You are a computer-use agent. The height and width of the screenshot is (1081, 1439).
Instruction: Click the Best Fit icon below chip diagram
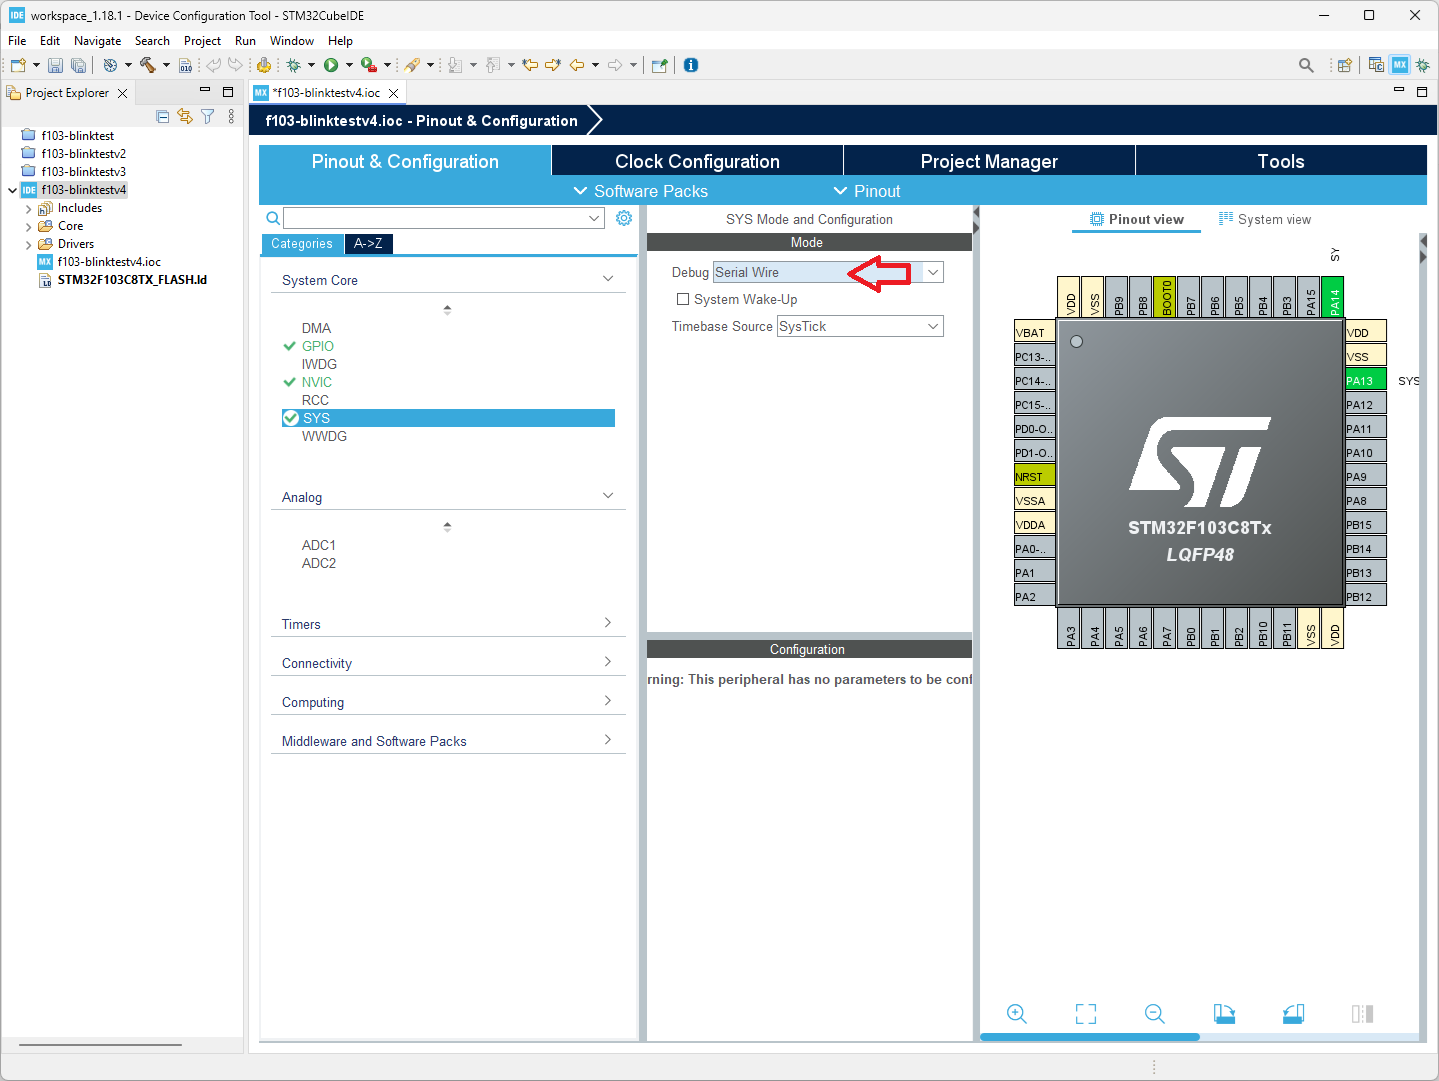coord(1085,1013)
